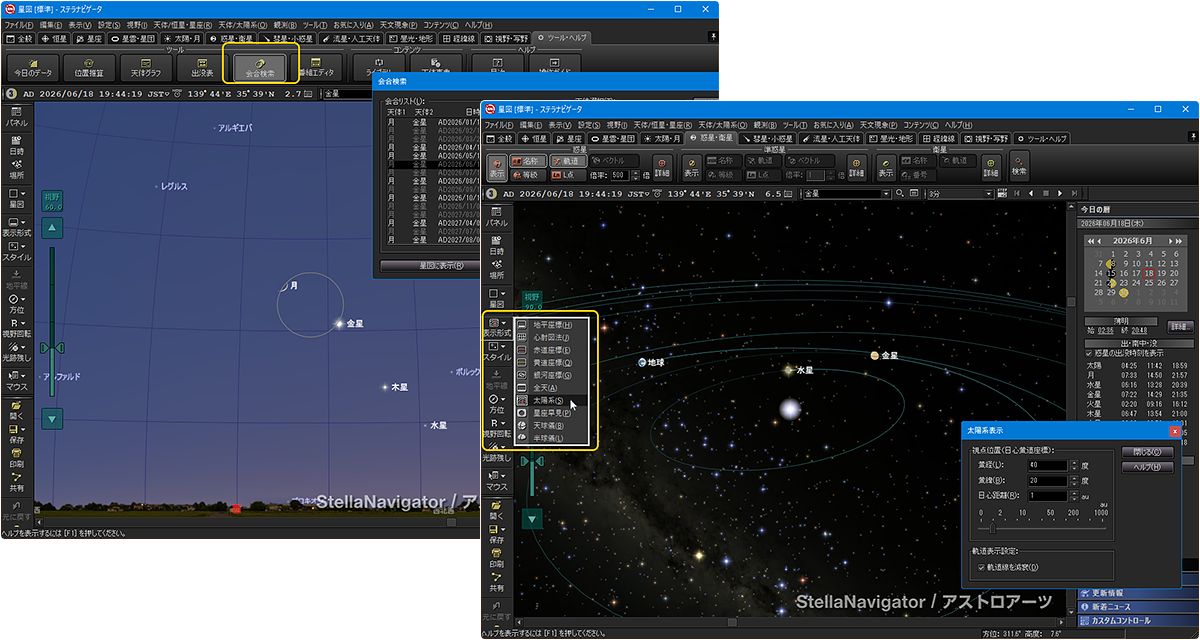This screenshot has width=1200, height=640.
Task: Open the 出没表 rise-set table tool
Action: click(200, 66)
